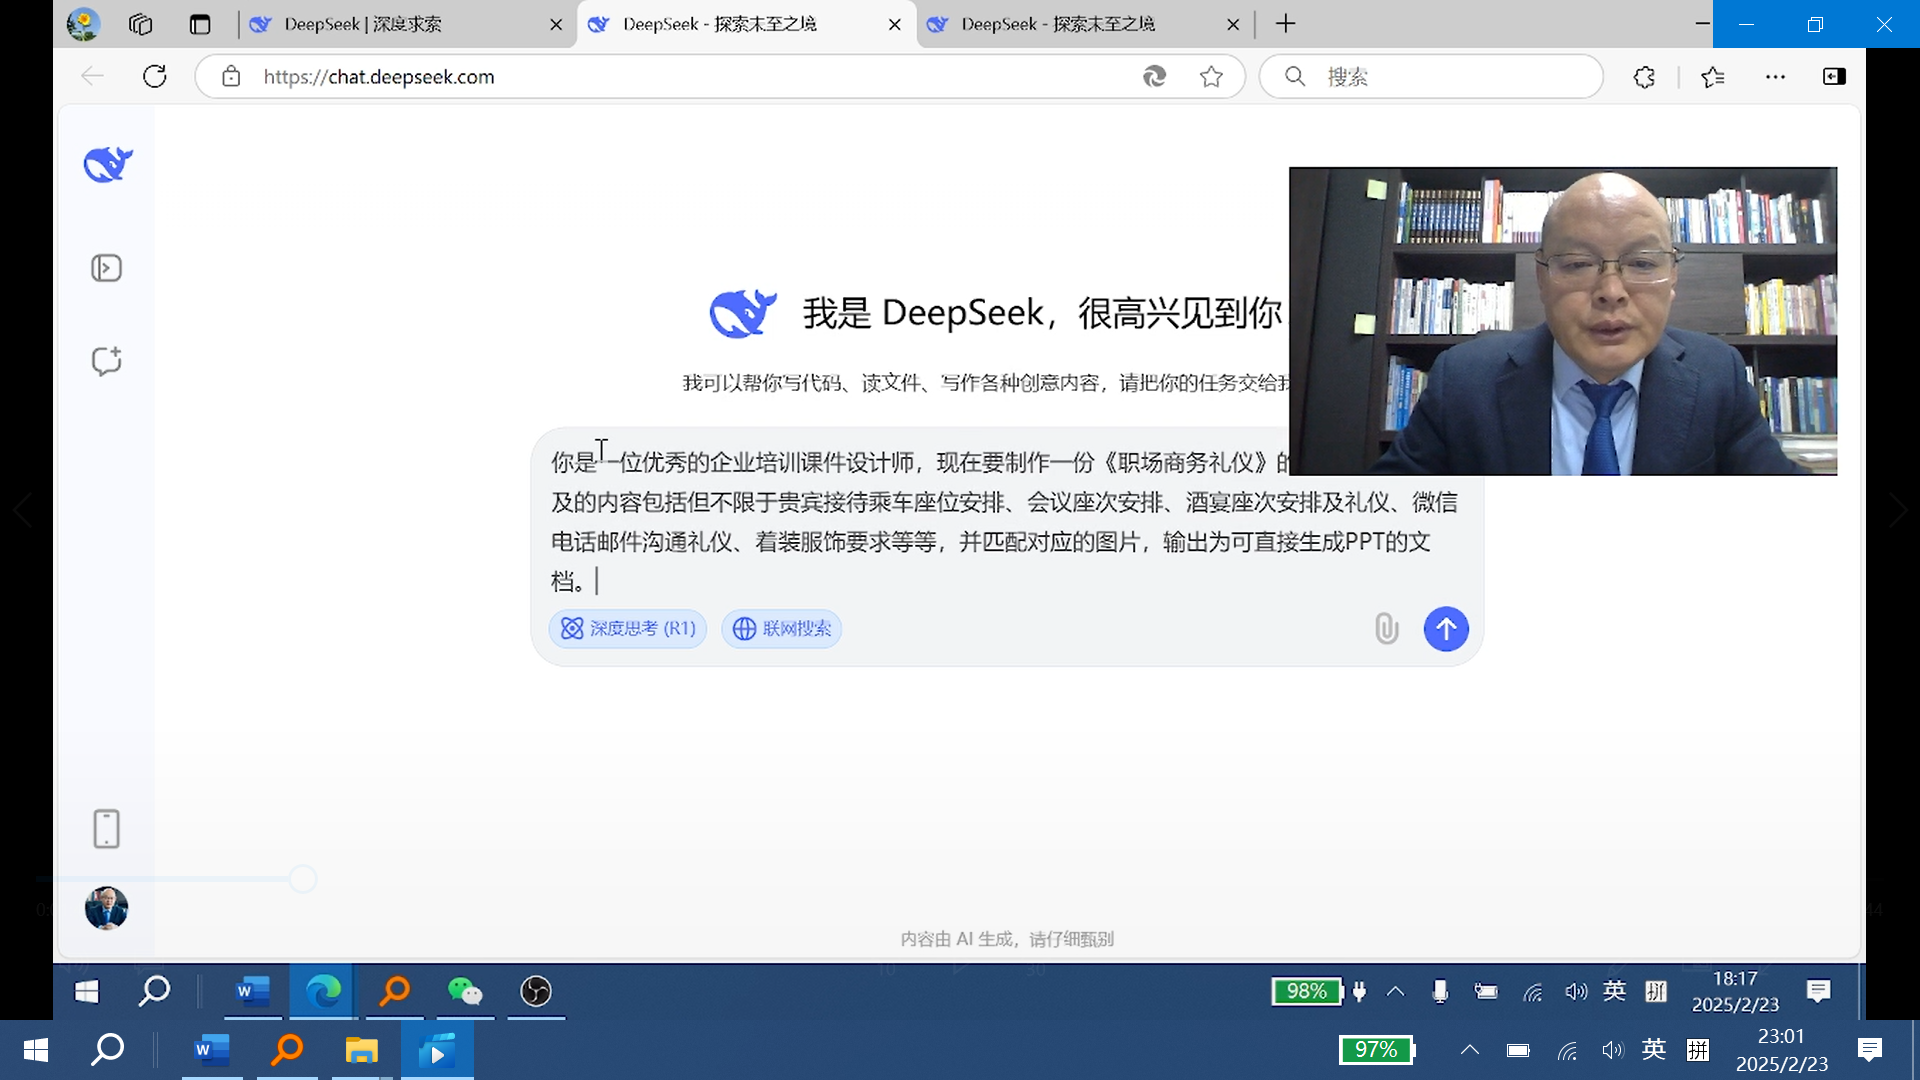Viewport: 1920px width, 1080px height.
Task: Open the browser settings and more menu
Action: [1775, 77]
